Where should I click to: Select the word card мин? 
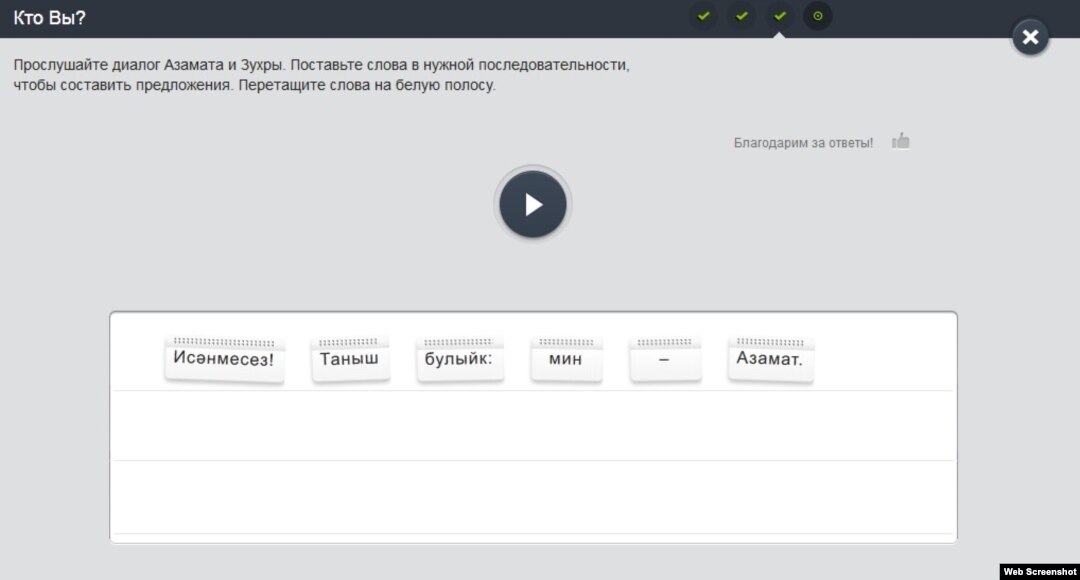click(566, 359)
